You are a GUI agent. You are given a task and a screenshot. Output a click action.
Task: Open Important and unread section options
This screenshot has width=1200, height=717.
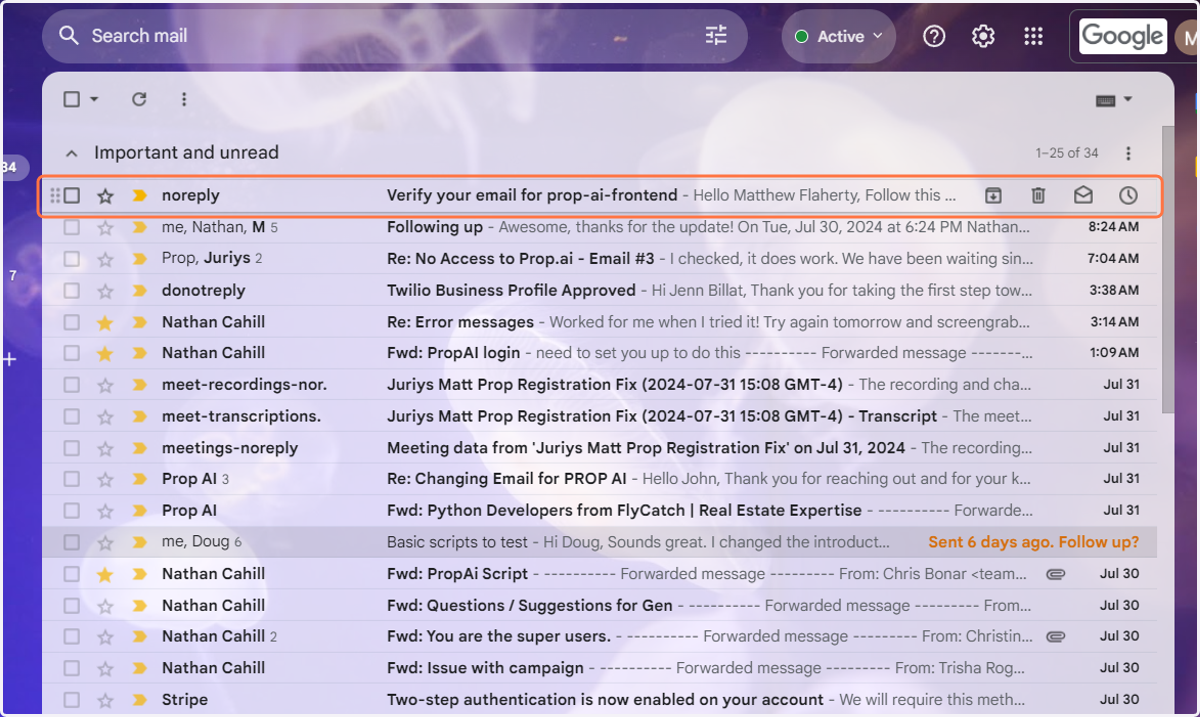pos(1128,153)
